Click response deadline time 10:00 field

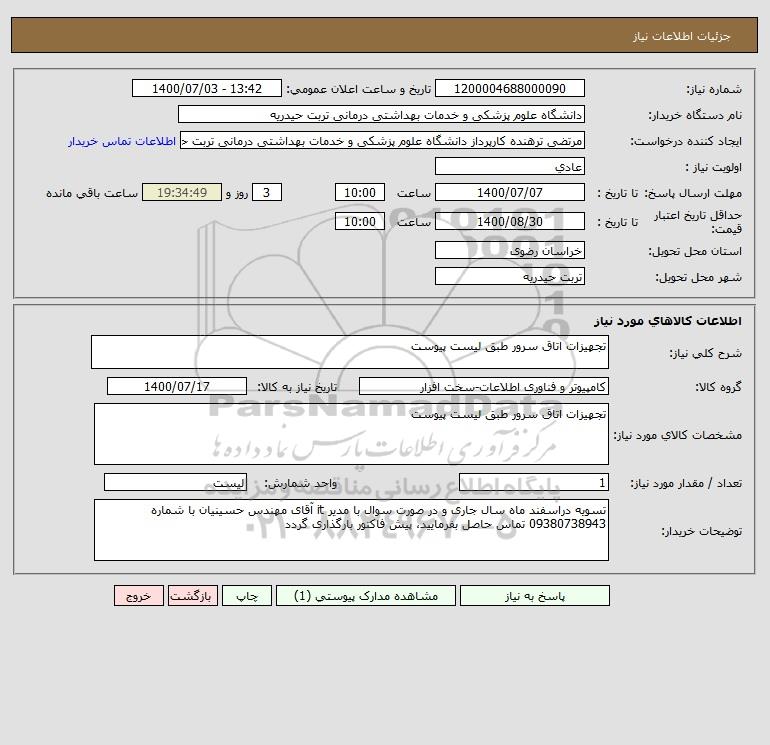tap(360, 193)
